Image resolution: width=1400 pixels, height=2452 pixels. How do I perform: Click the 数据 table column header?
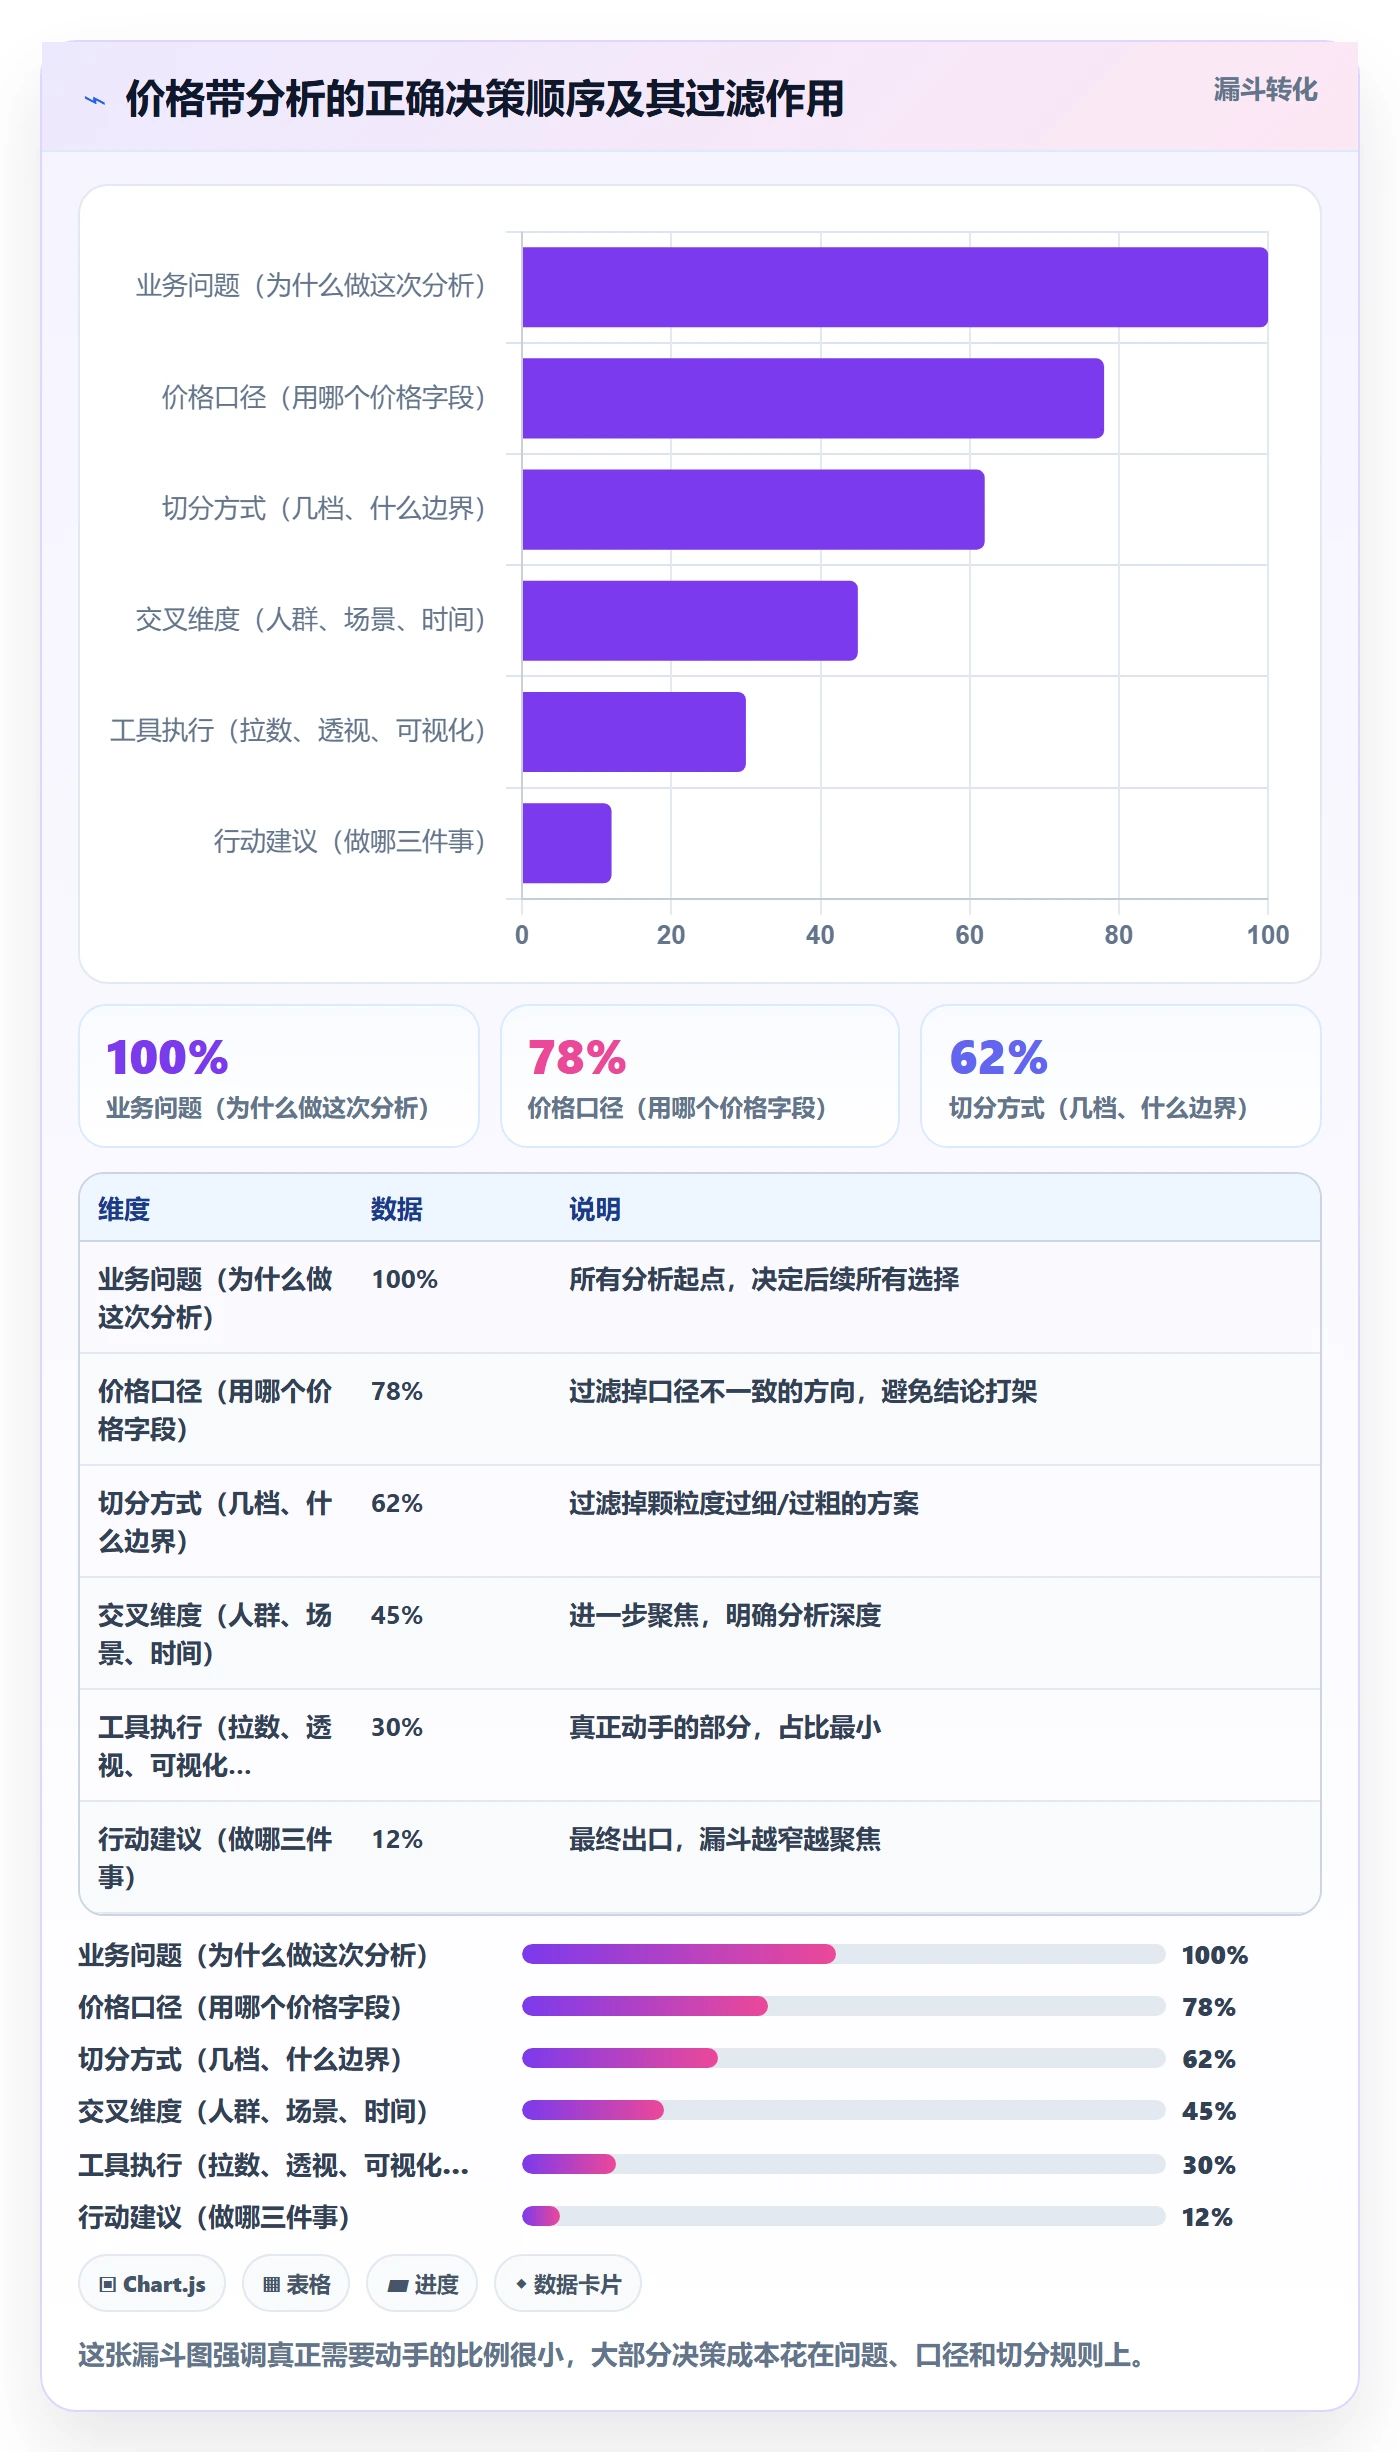click(397, 1209)
